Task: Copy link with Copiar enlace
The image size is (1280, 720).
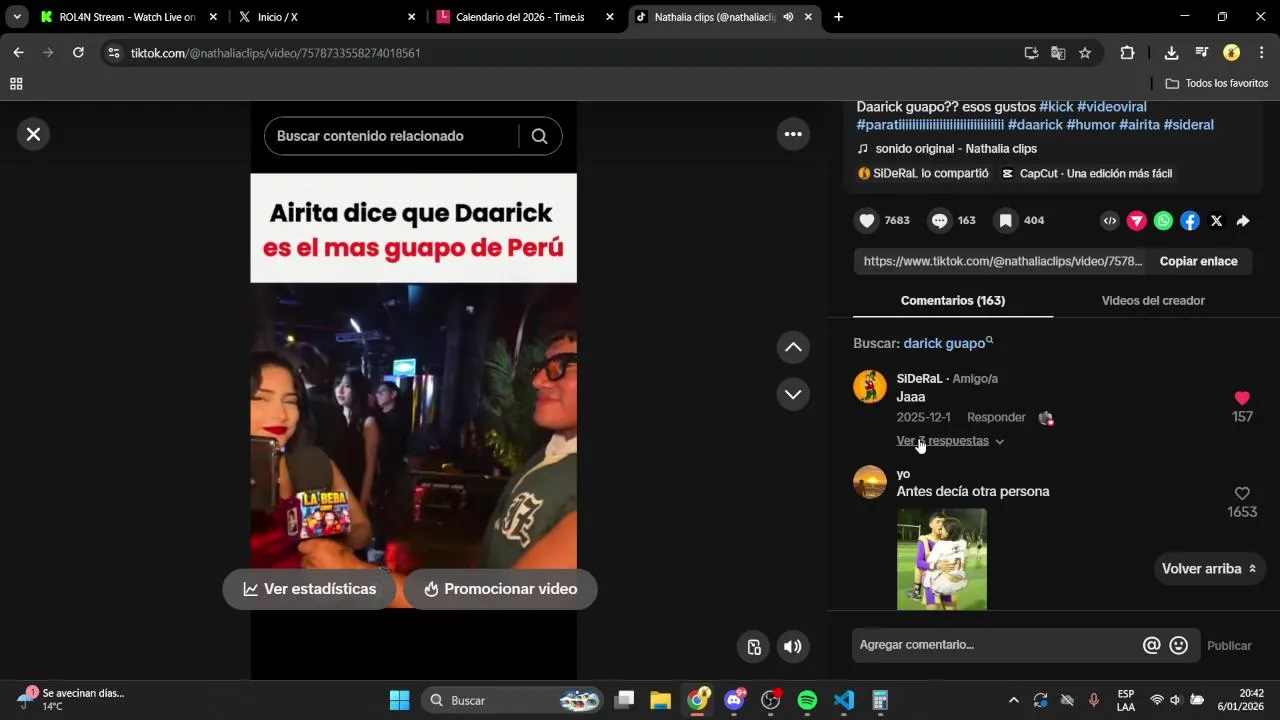Action: [x=1198, y=261]
